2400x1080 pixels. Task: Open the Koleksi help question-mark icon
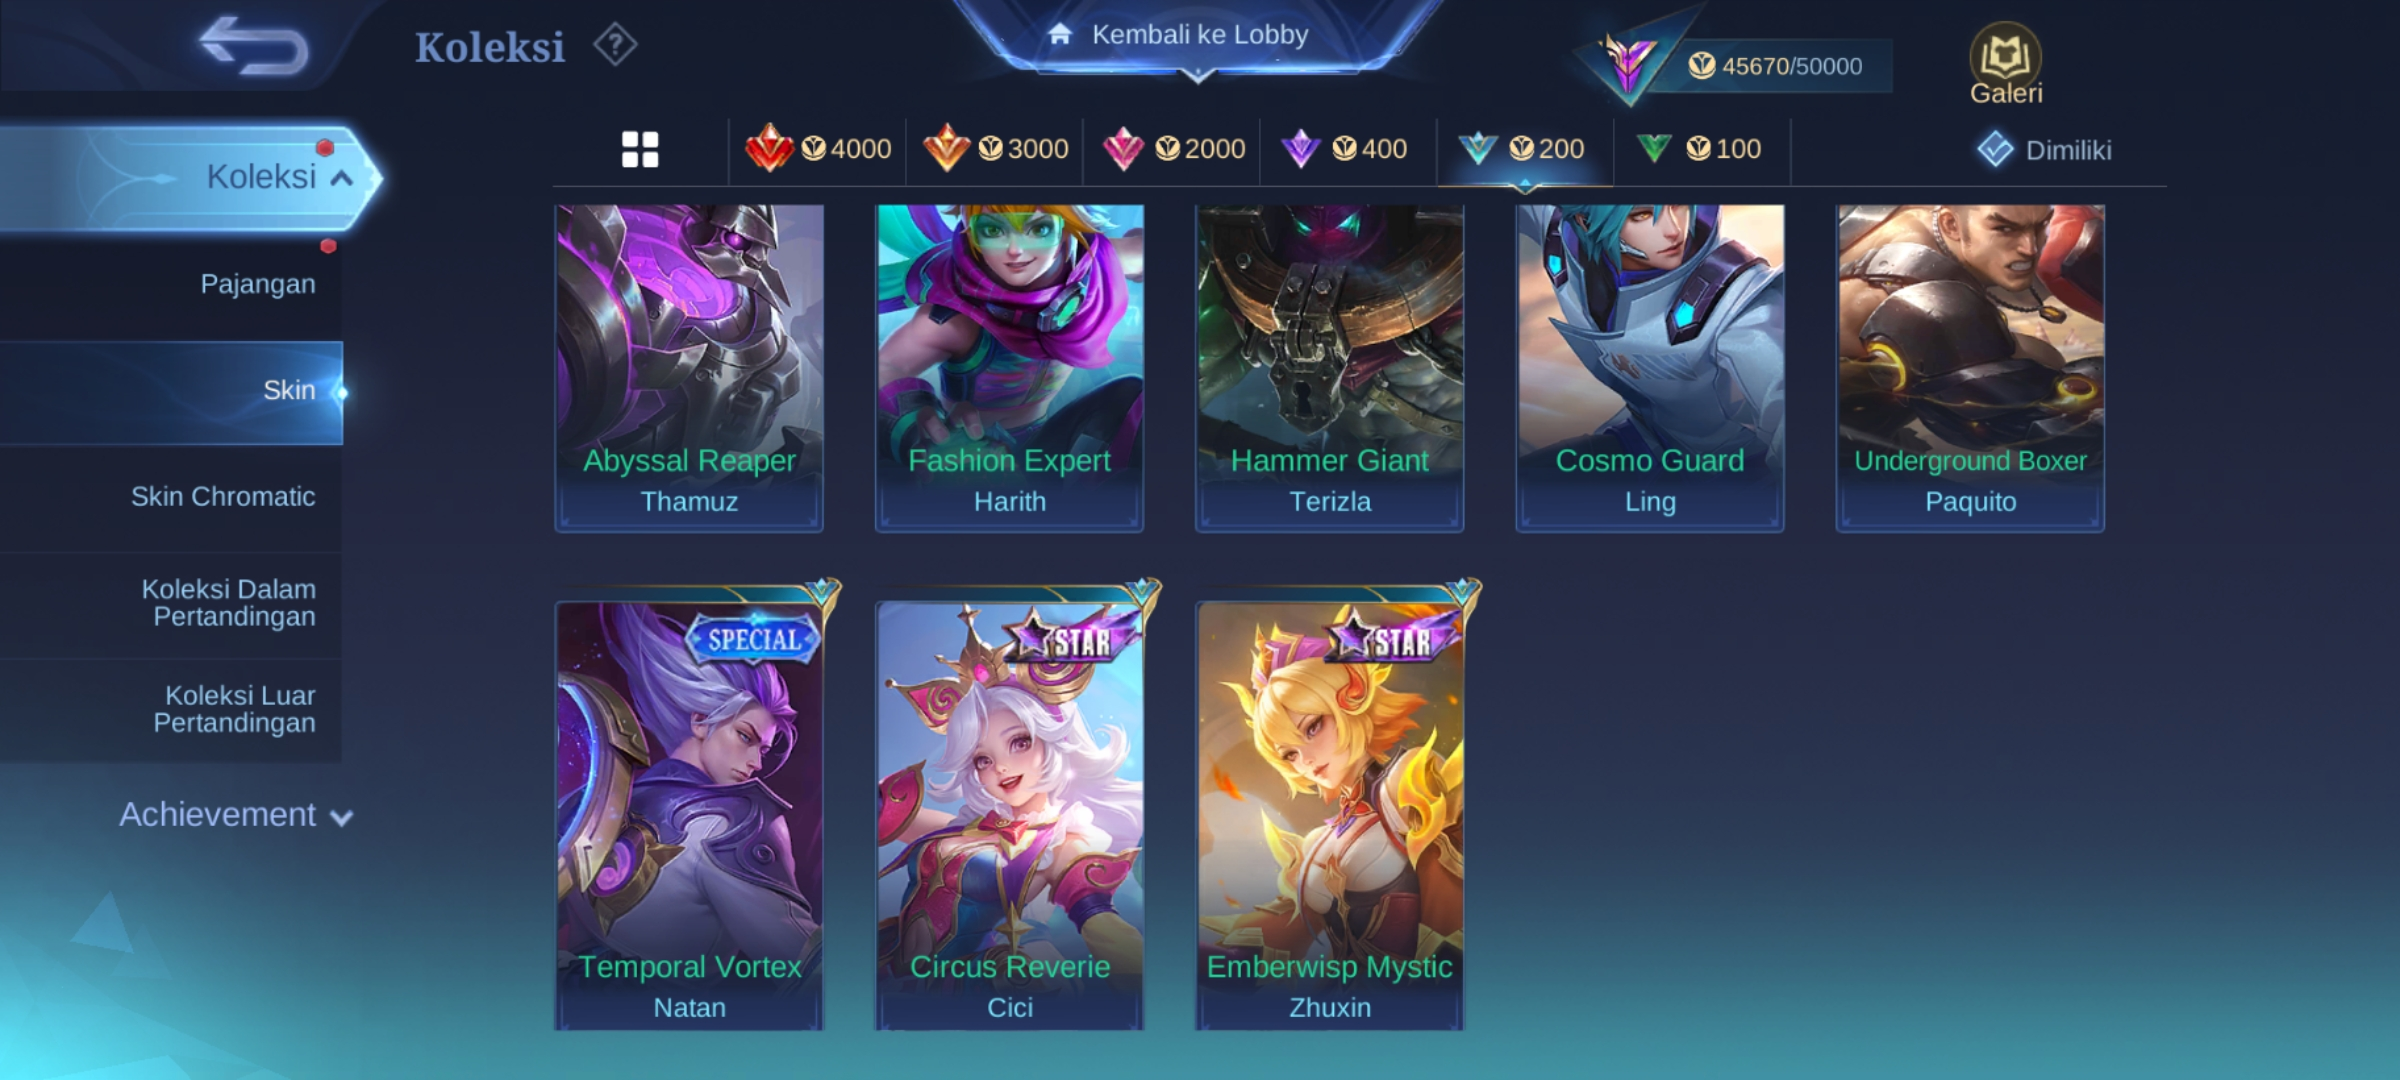615,45
